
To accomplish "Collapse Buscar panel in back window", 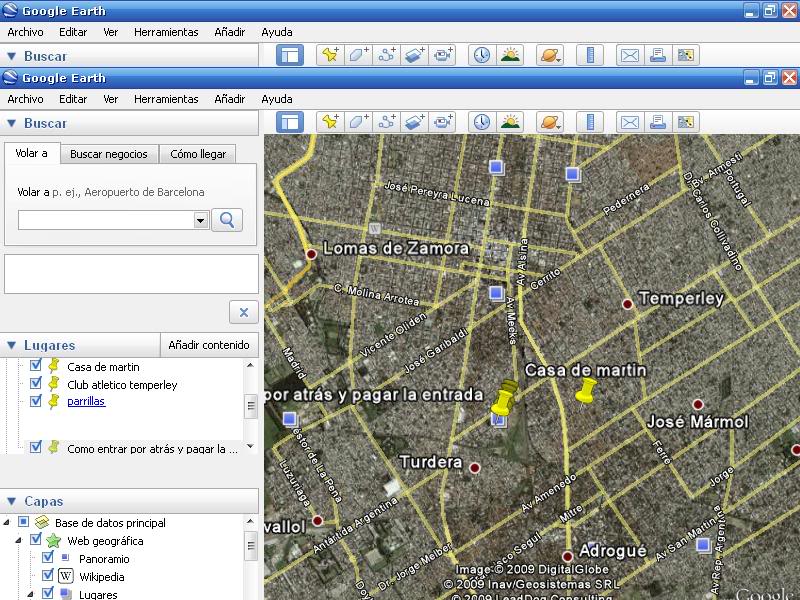I will pos(12,56).
